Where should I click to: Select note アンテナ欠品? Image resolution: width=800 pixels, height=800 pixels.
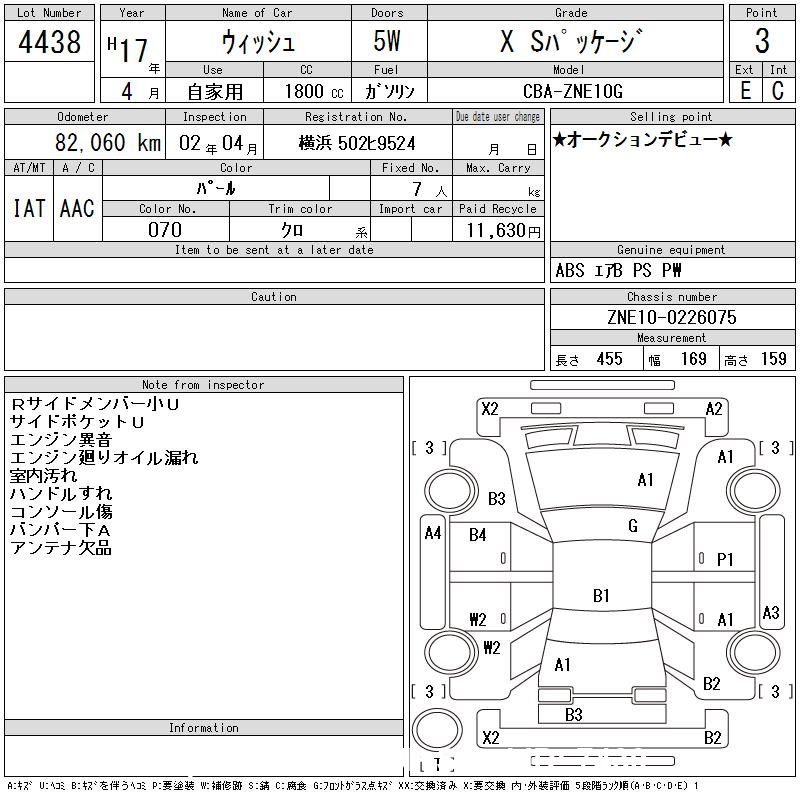(x=61, y=548)
